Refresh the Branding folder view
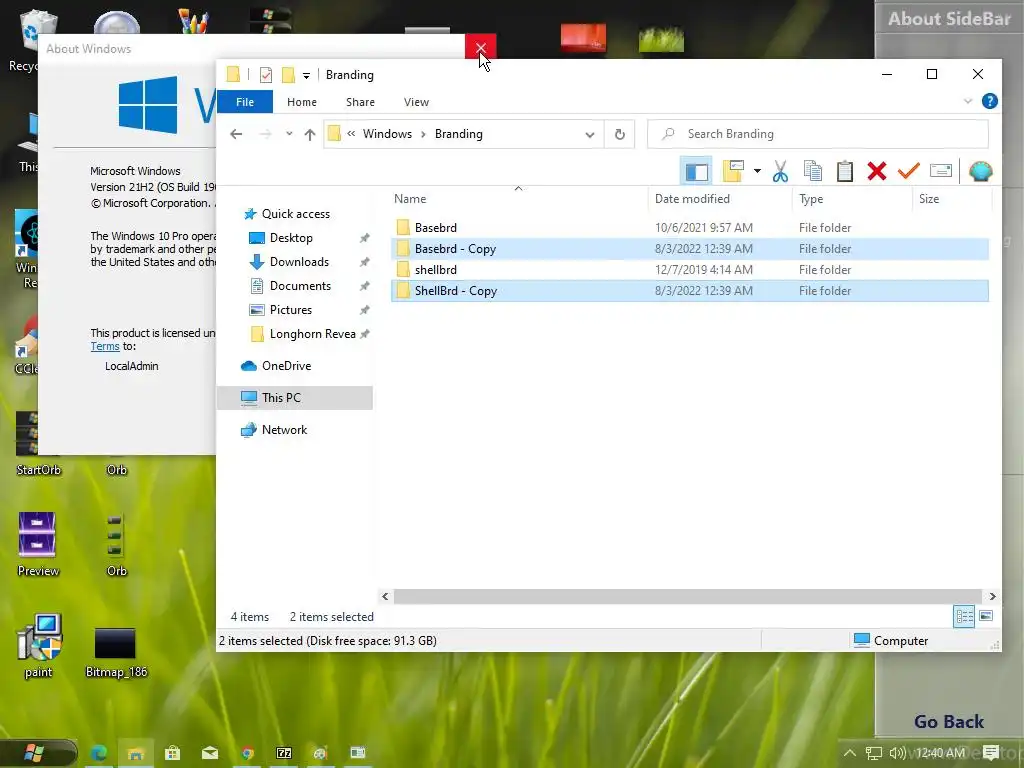The image size is (1024, 768). coord(620,135)
